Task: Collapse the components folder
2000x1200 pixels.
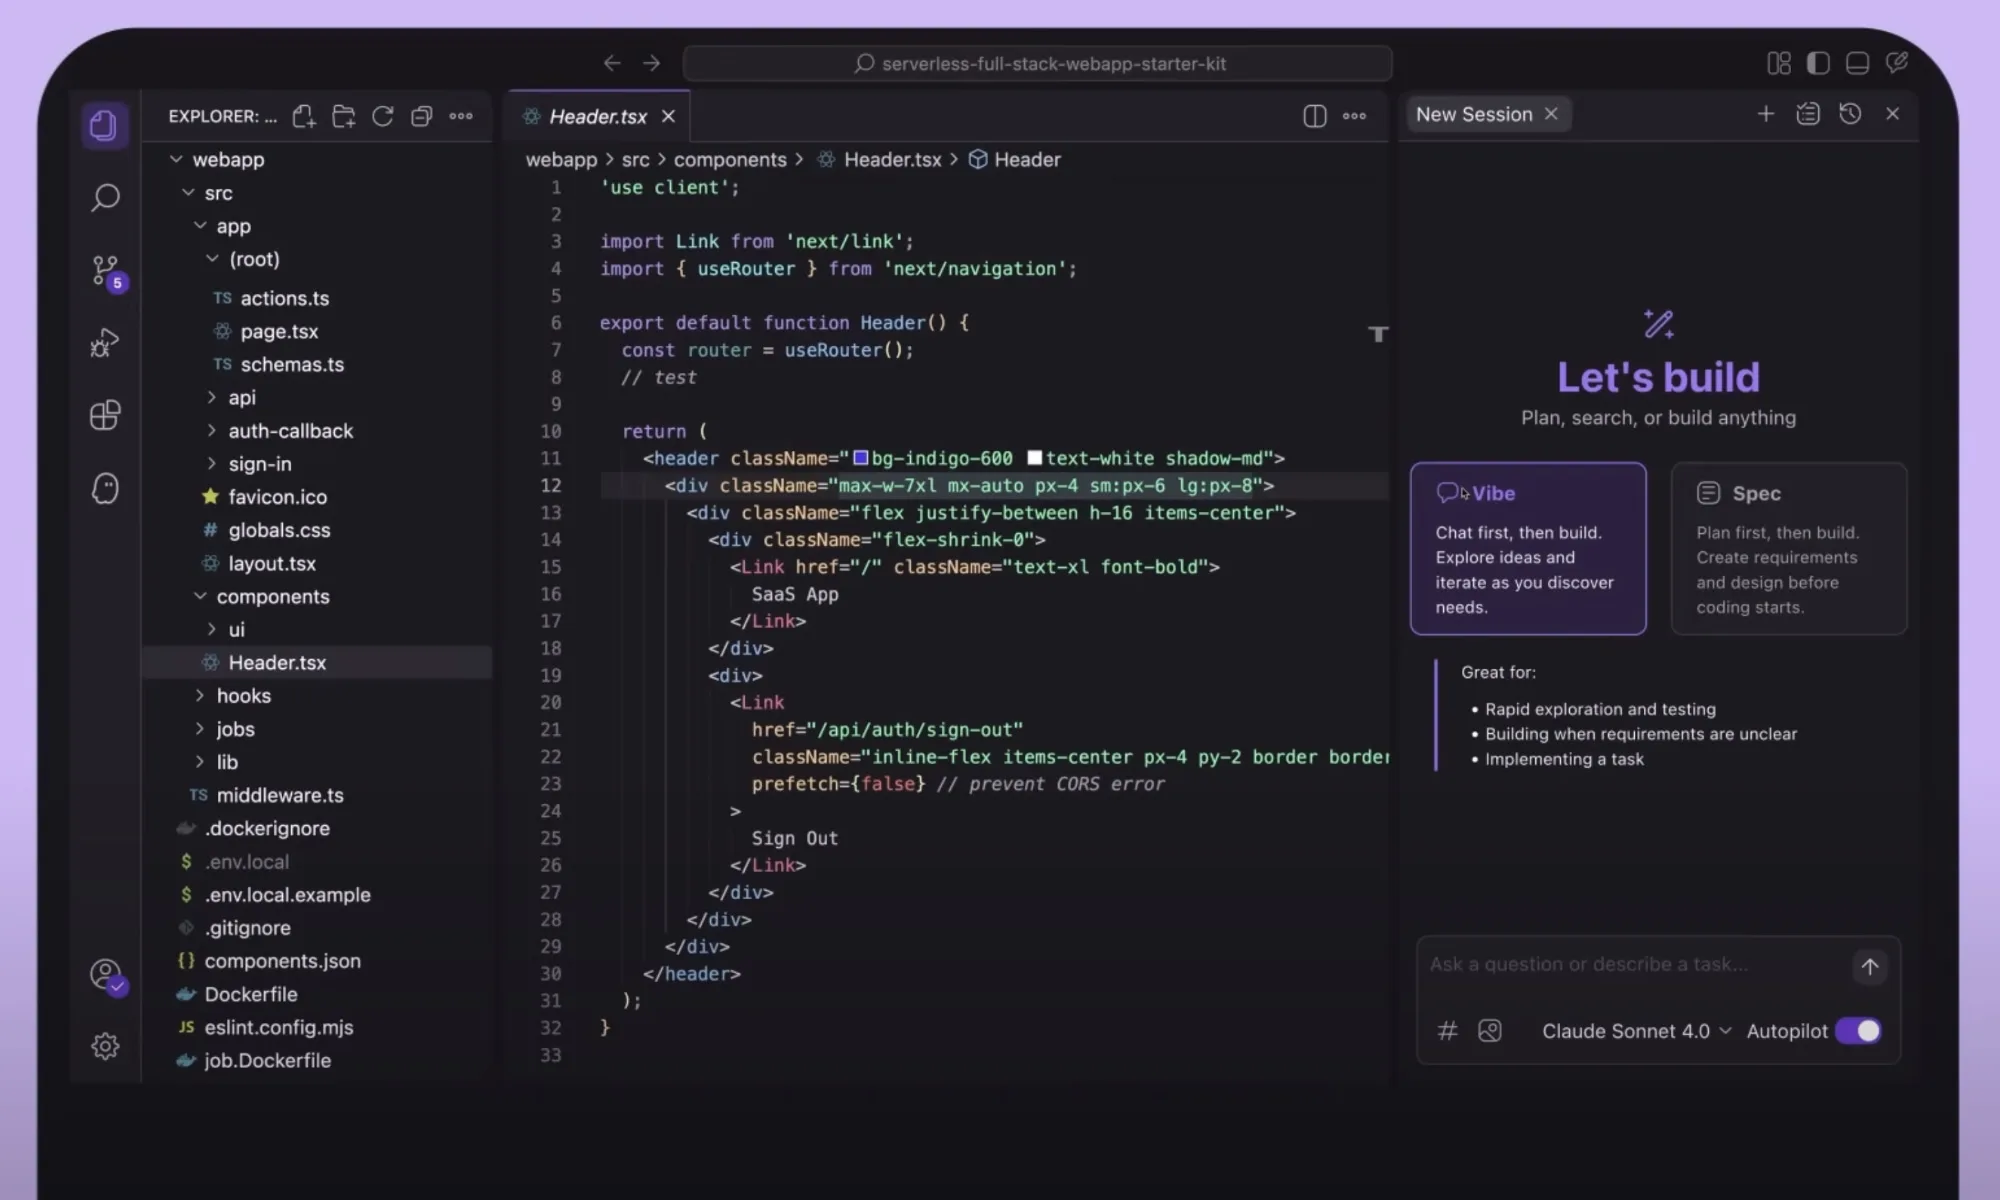Action: pyautogui.click(x=272, y=597)
